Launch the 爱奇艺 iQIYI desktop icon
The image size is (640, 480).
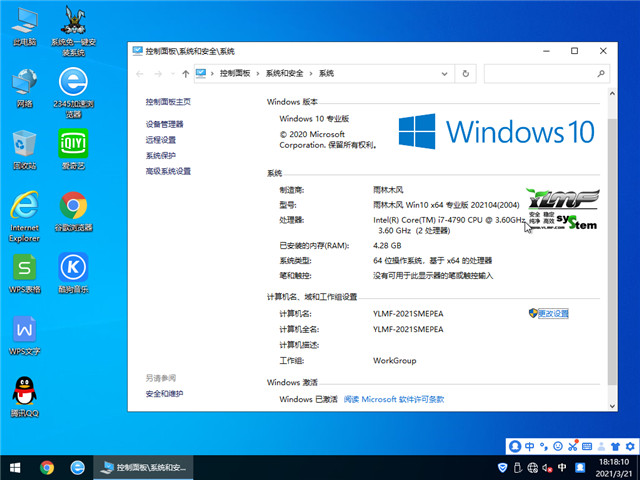(x=73, y=149)
